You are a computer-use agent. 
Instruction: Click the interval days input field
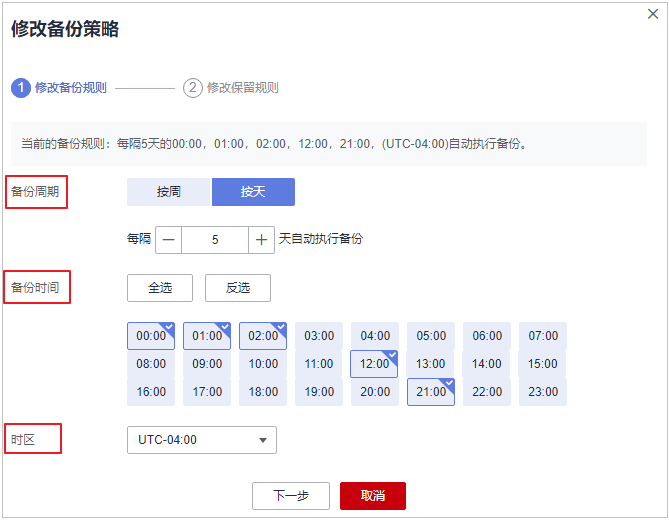214,239
